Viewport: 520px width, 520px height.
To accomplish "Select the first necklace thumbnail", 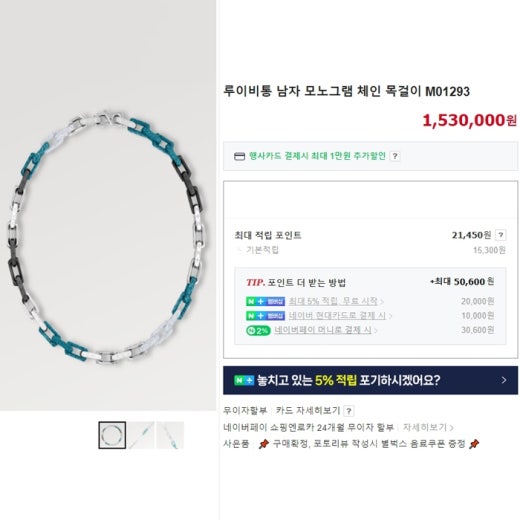I will (112, 435).
